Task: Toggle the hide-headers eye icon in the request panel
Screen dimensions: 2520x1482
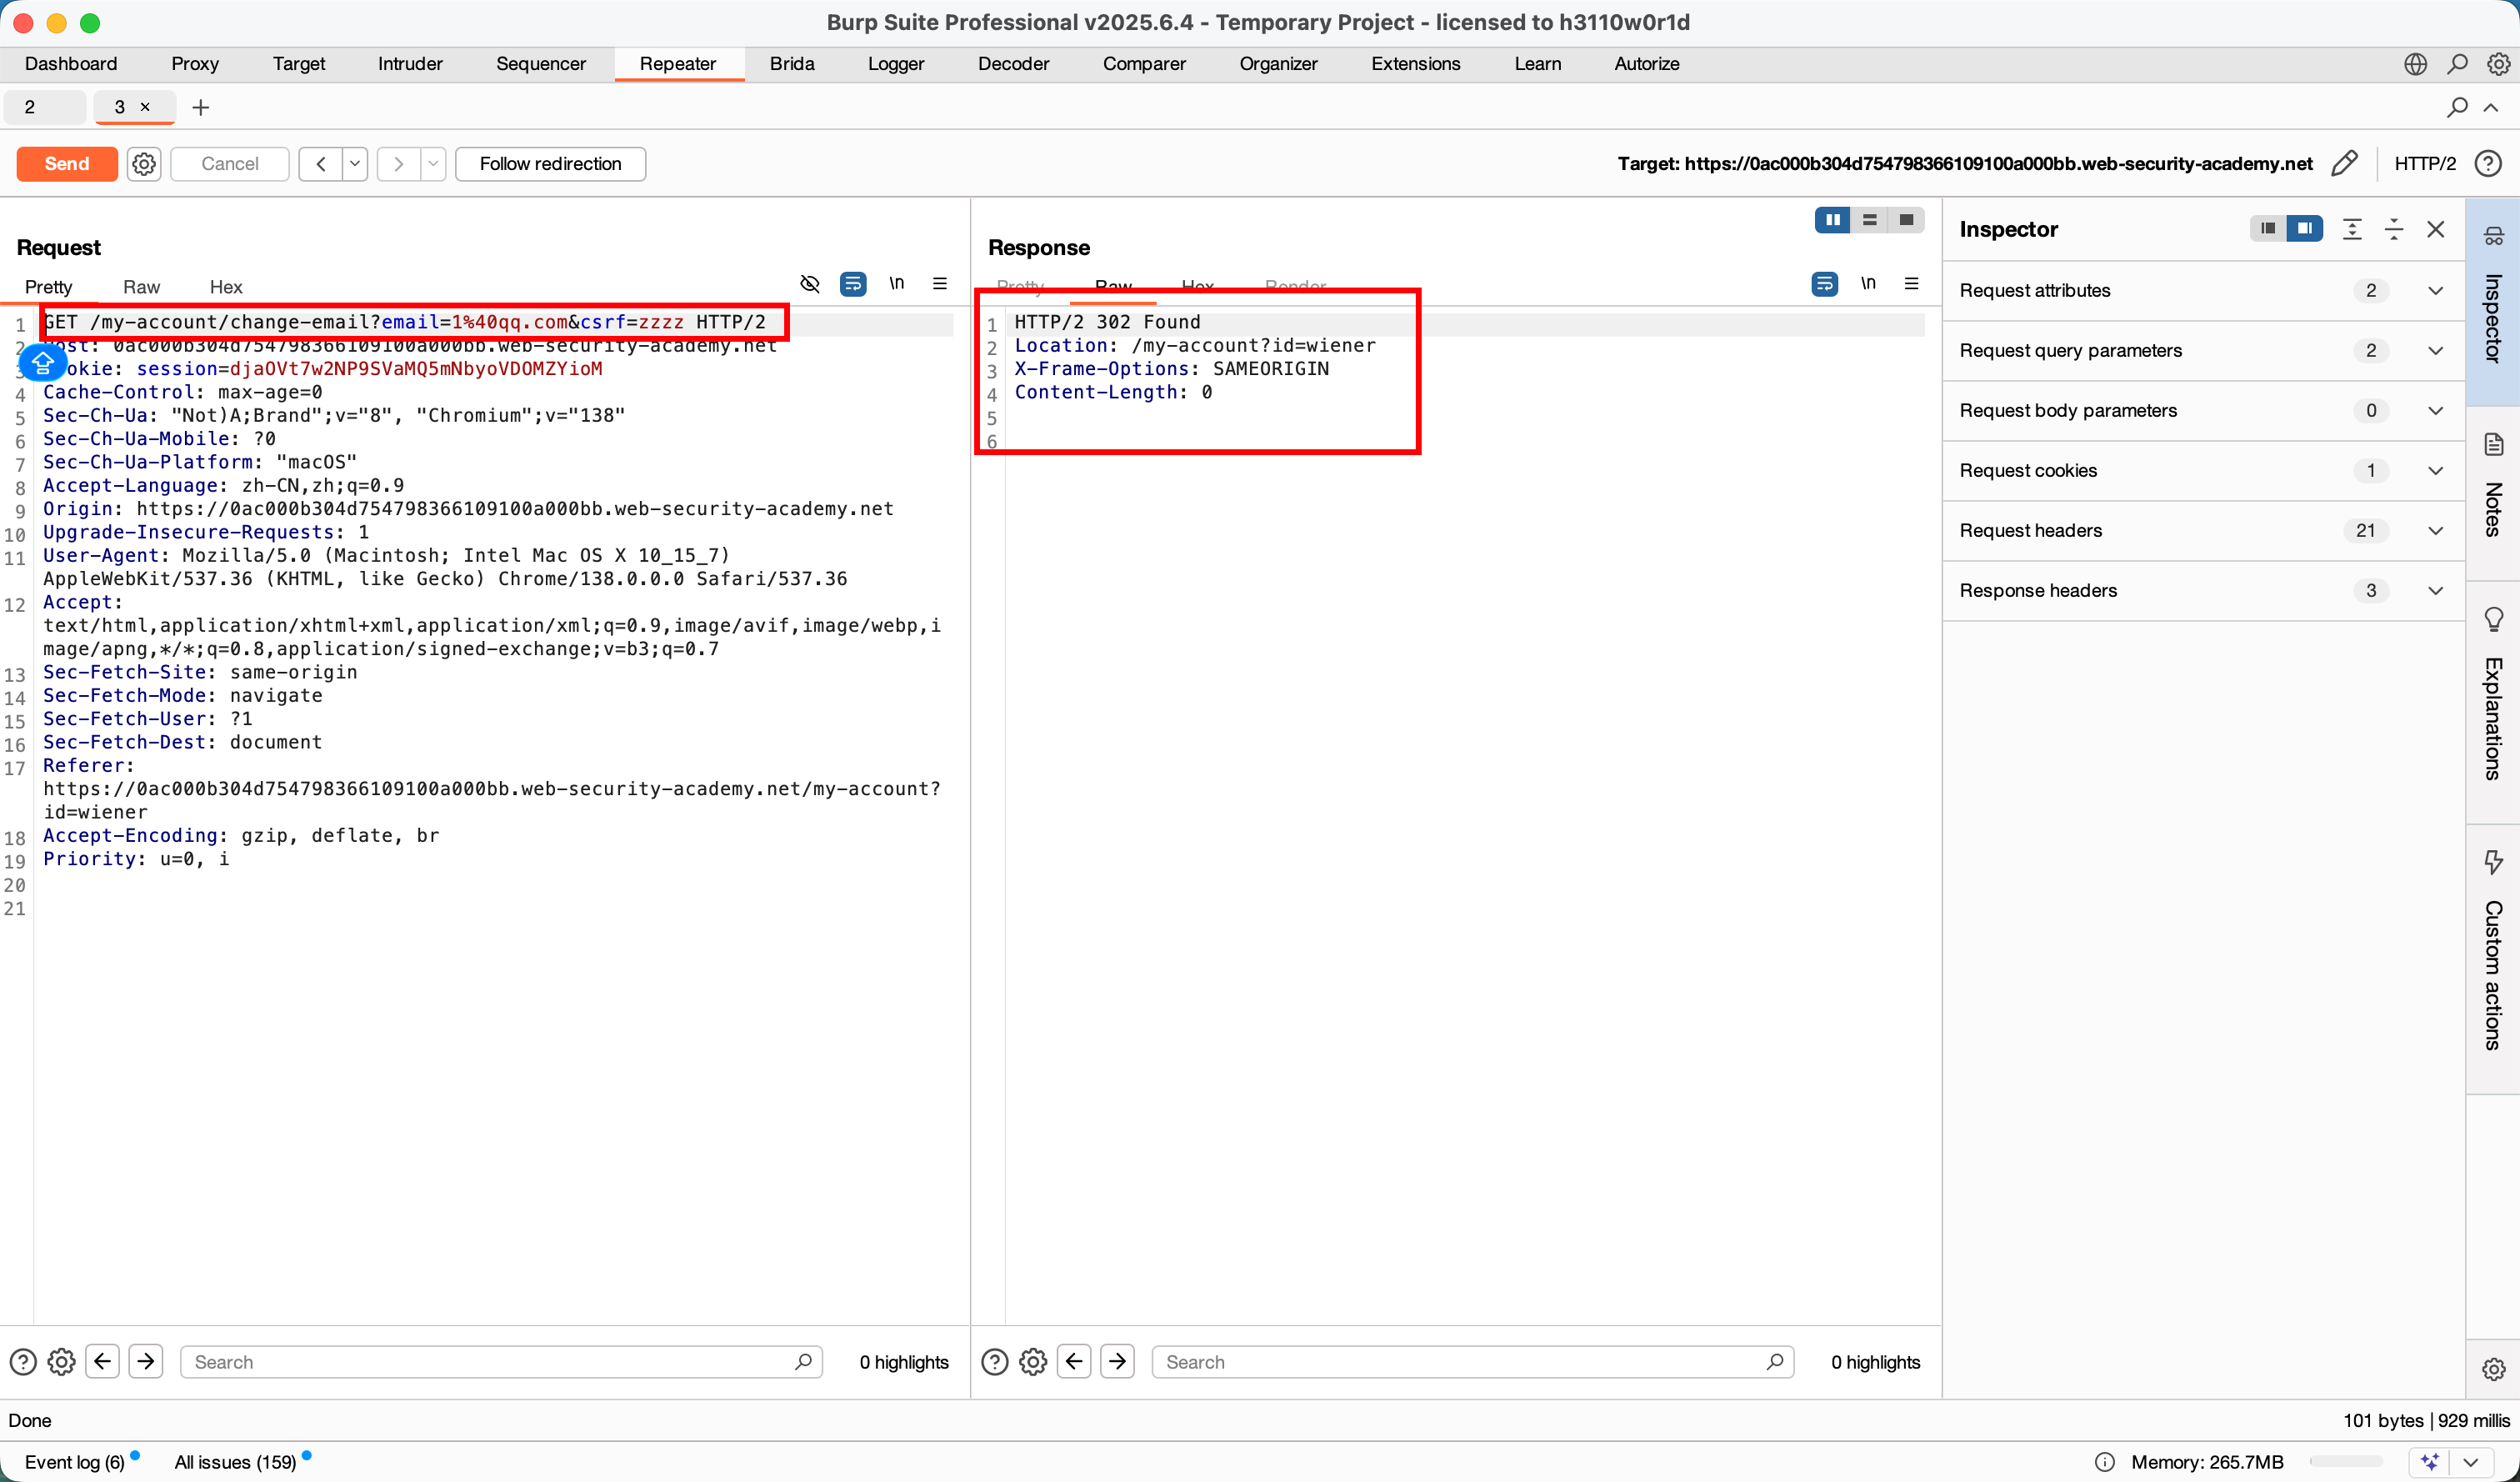Action: [x=810, y=284]
